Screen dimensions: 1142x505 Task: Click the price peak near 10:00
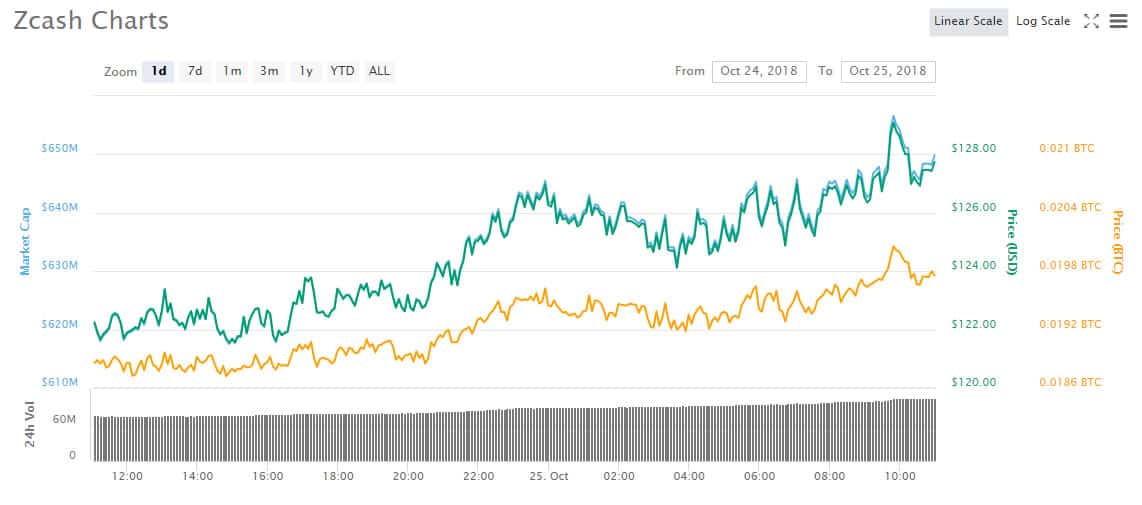click(893, 118)
